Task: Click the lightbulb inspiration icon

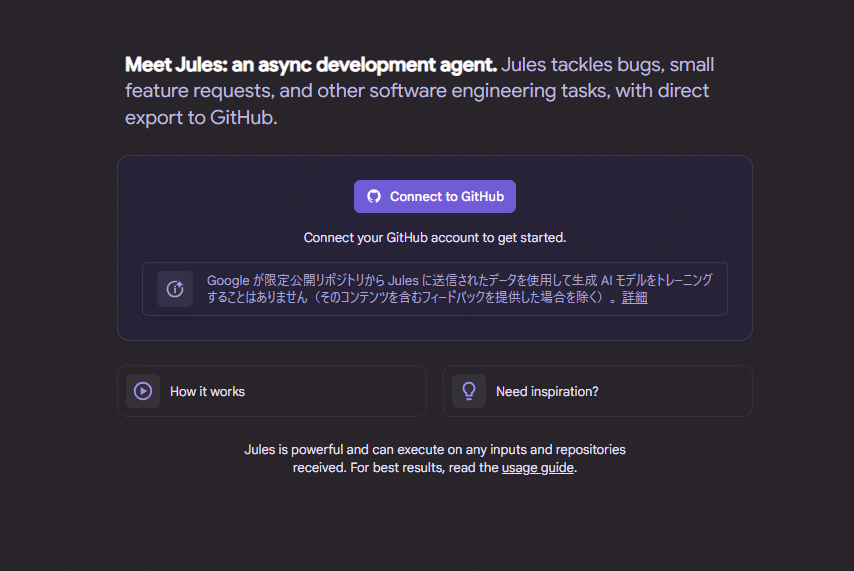Action: click(469, 391)
